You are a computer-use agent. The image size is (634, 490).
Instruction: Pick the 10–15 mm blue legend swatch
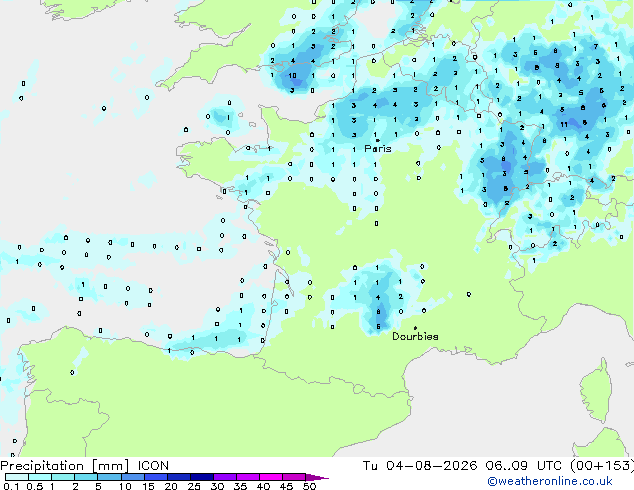(x=133, y=477)
